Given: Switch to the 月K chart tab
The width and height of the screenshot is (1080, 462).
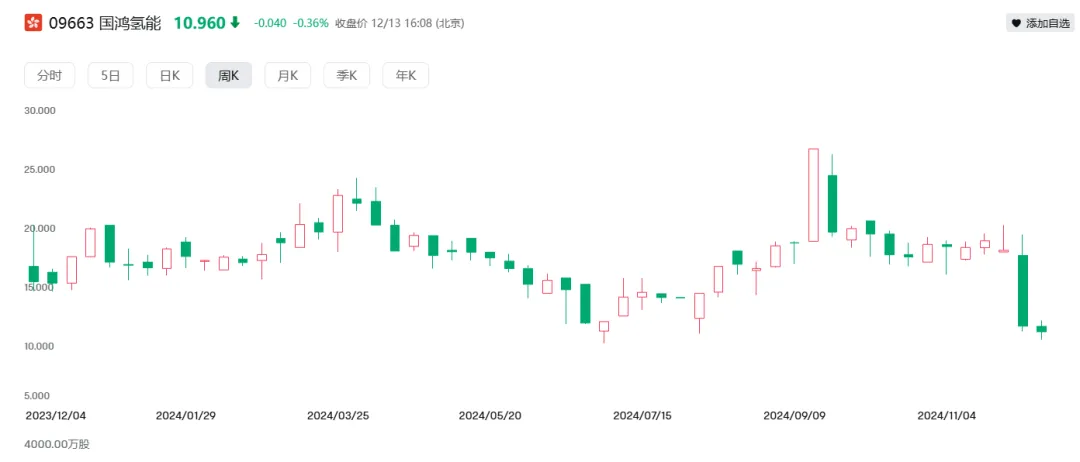Looking at the screenshot, I should click(x=288, y=75).
